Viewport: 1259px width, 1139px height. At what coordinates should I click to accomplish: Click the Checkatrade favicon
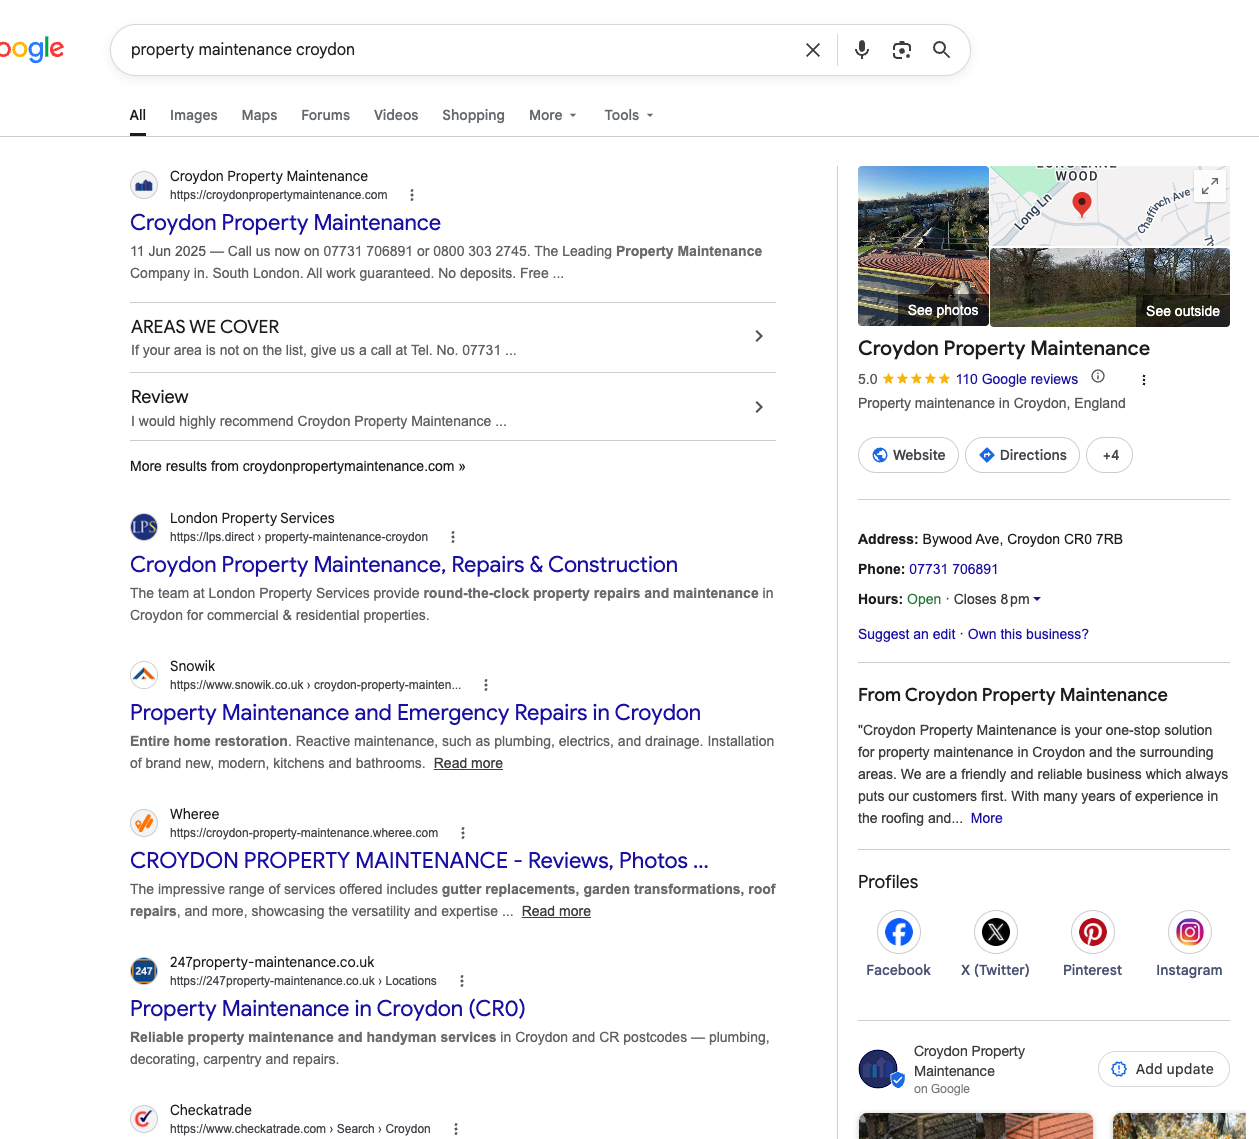pyautogui.click(x=144, y=1119)
